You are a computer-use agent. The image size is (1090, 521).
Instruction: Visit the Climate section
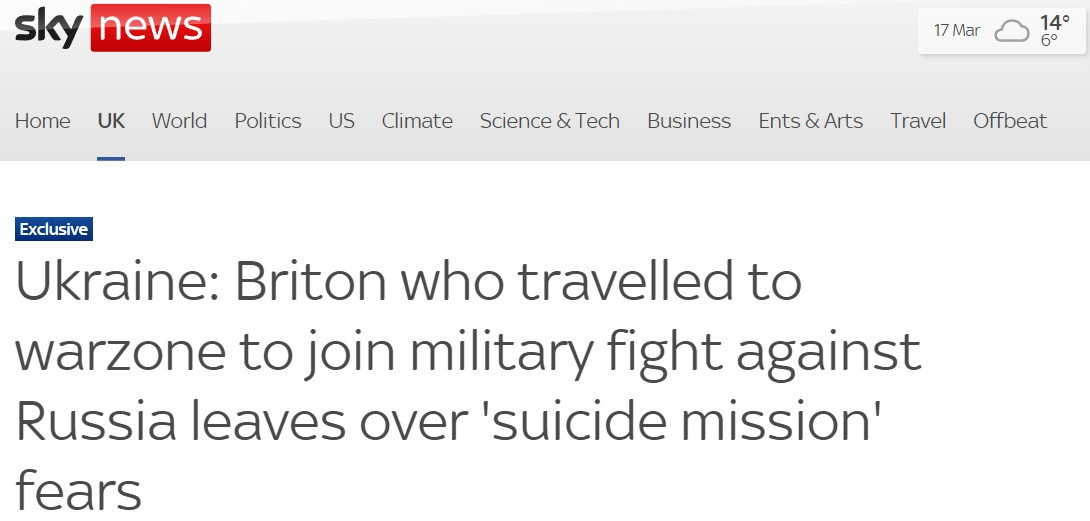(x=417, y=121)
